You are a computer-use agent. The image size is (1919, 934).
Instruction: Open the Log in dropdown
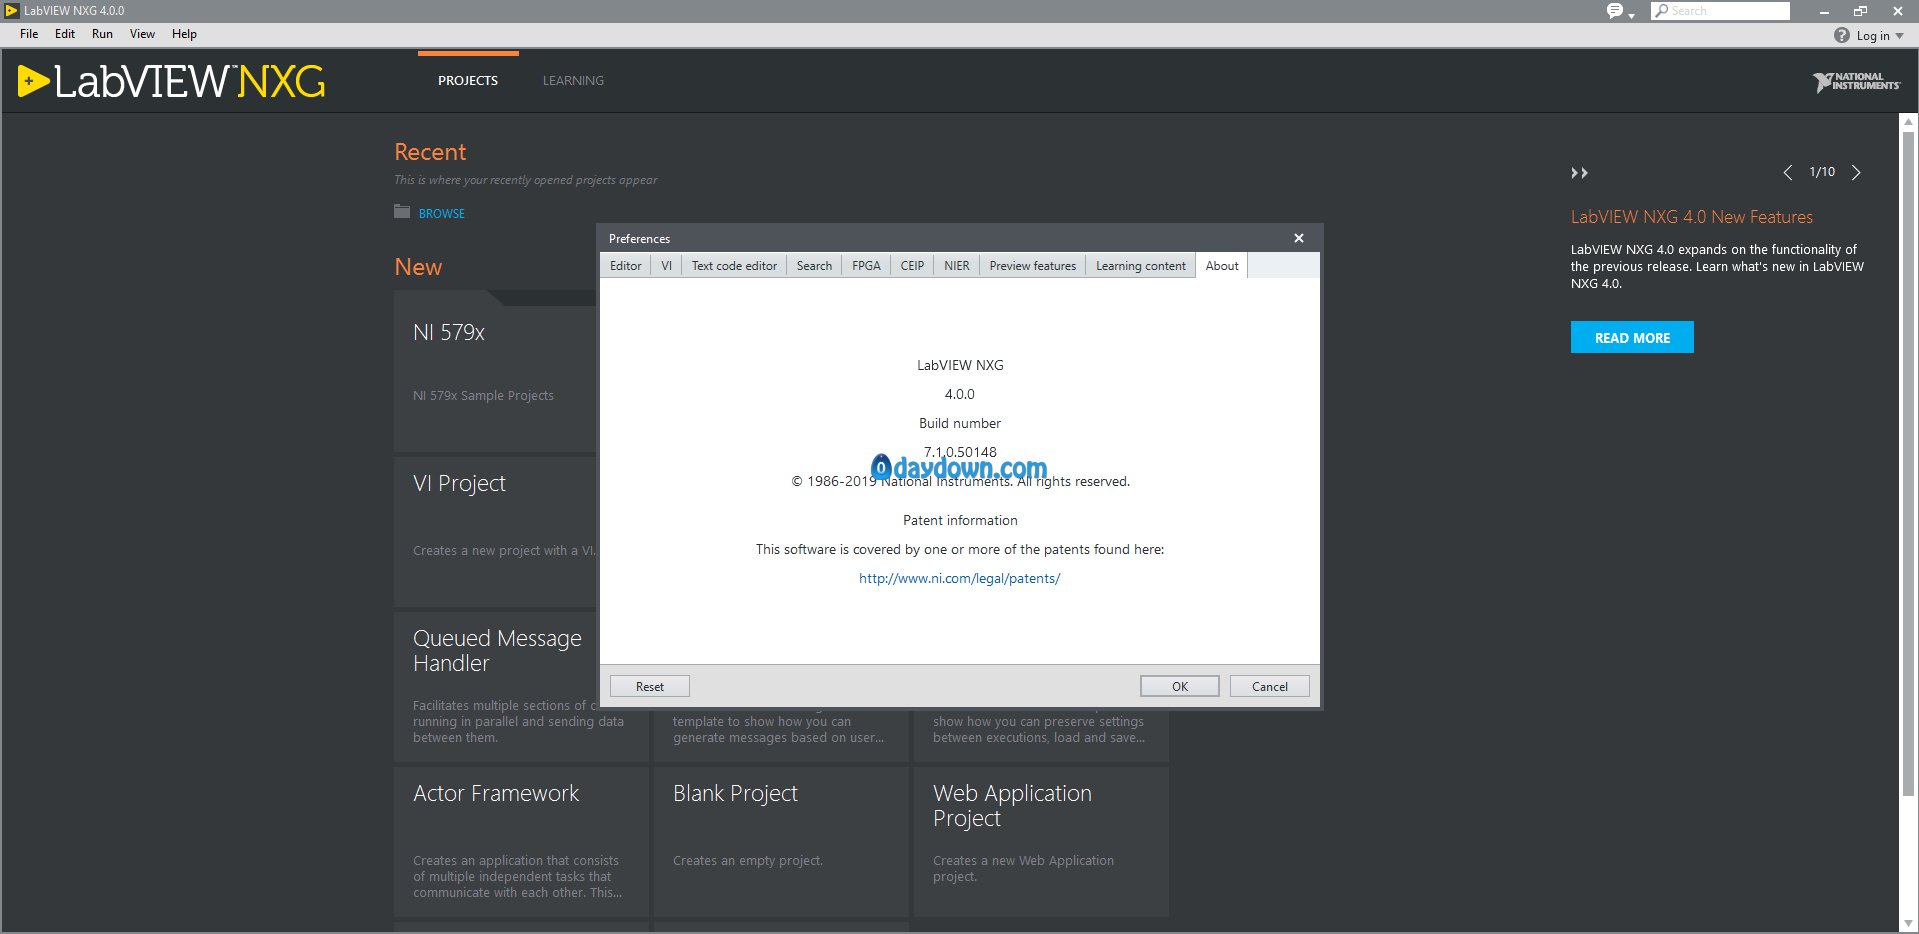click(1879, 35)
